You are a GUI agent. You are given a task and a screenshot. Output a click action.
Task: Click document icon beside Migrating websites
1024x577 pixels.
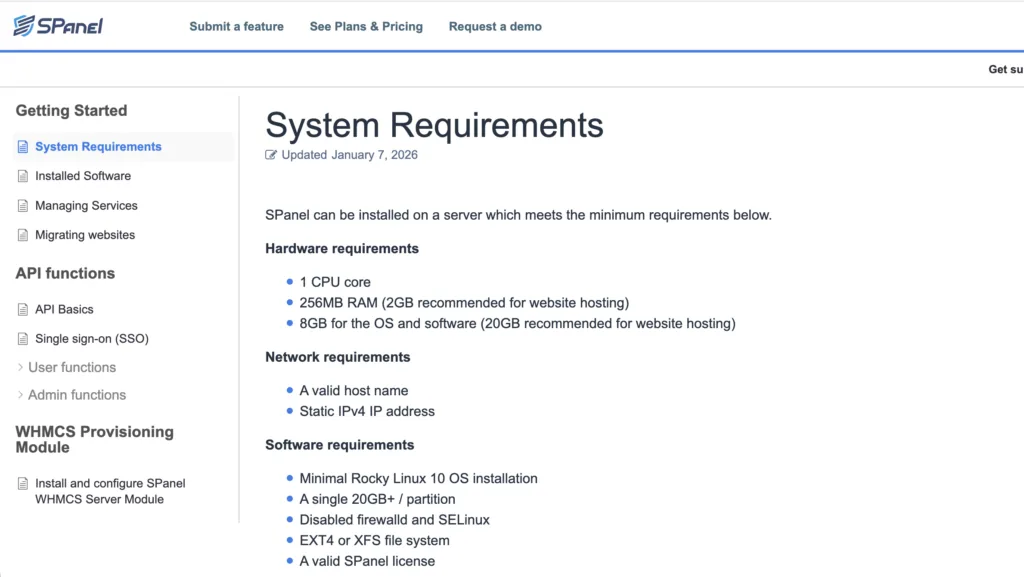[23, 235]
